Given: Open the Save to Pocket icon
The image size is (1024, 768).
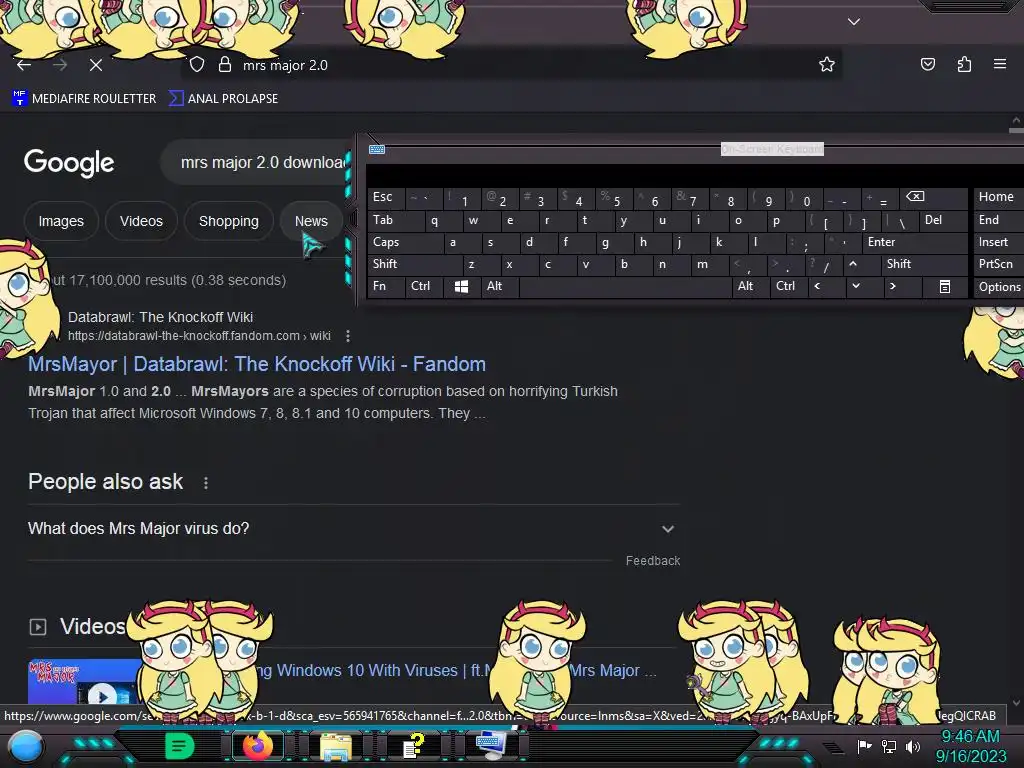Looking at the screenshot, I should pos(927,64).
